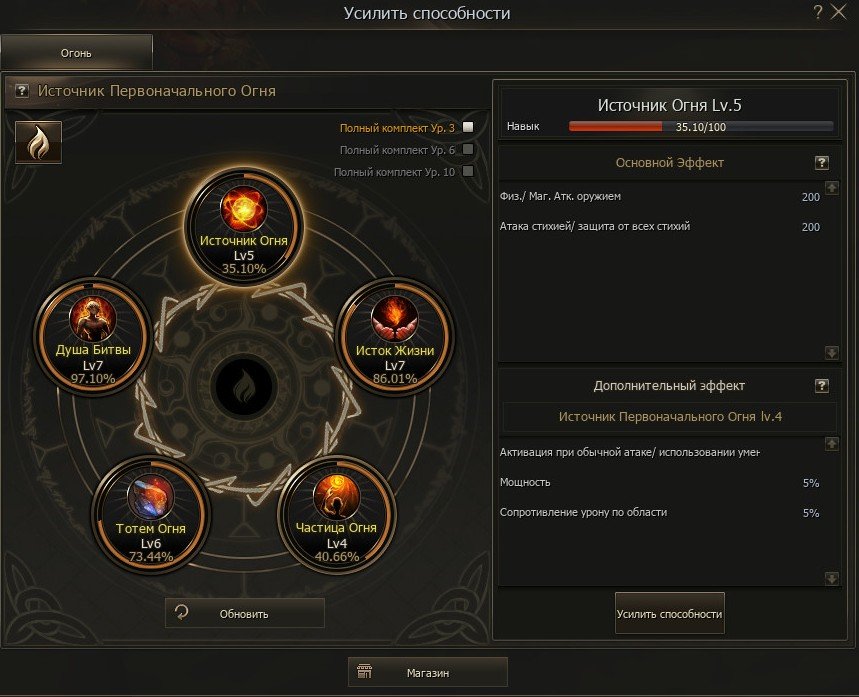Toggle Полный комплект Ур. 10 checkbox
The image size is (859, 697).
coord(468,171)
